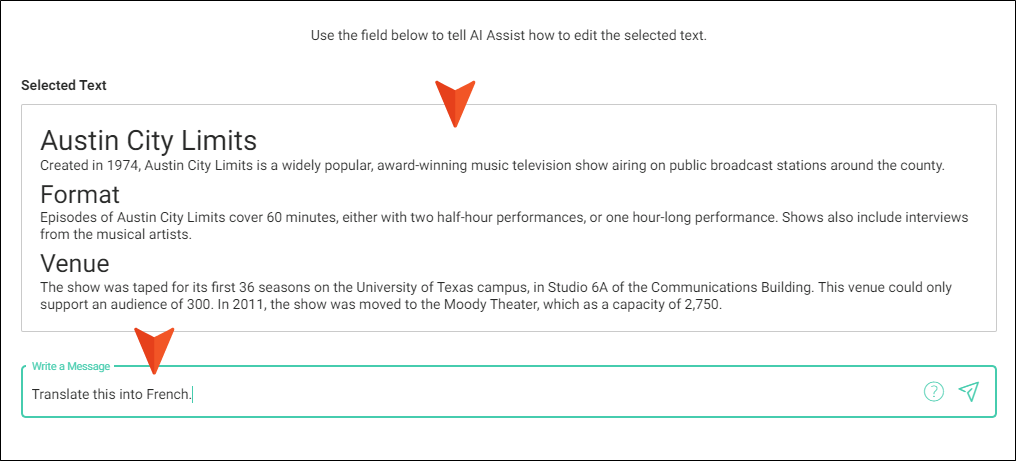The image size is (1016, 461).
Task: Click the Austin City Limits heading
Action: coord(148,140)
